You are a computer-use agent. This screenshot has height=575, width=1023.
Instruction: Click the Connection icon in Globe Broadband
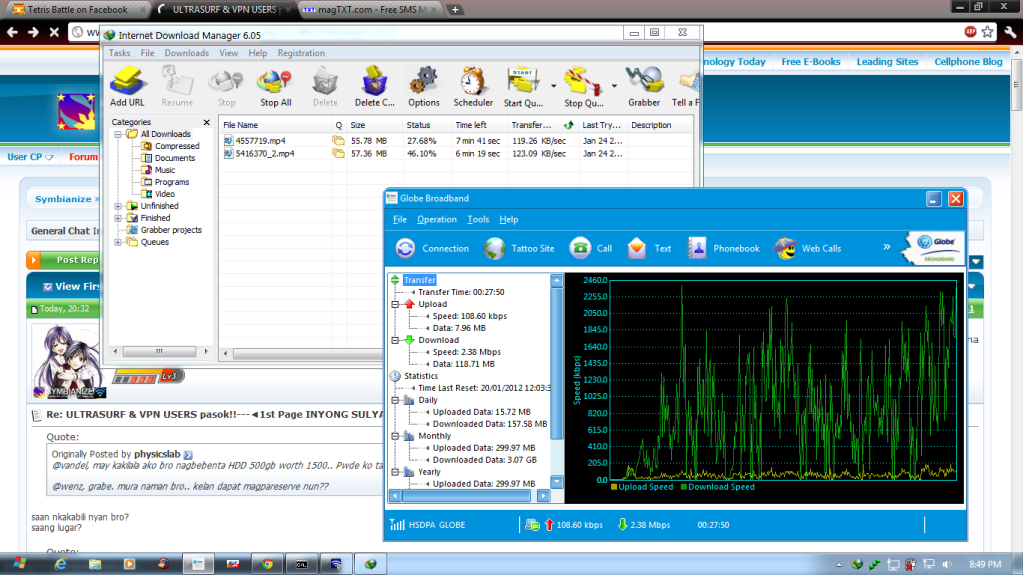pyautogui.click(x=405, y=248)
